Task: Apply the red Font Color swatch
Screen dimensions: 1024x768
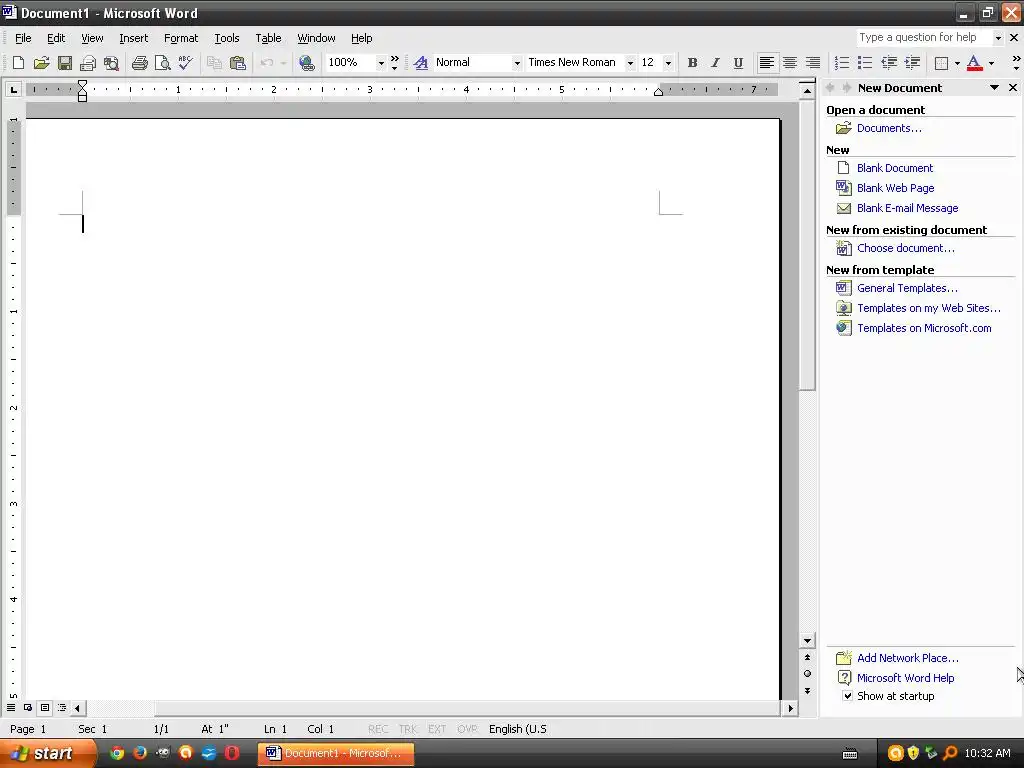Action: coord(974,63)
